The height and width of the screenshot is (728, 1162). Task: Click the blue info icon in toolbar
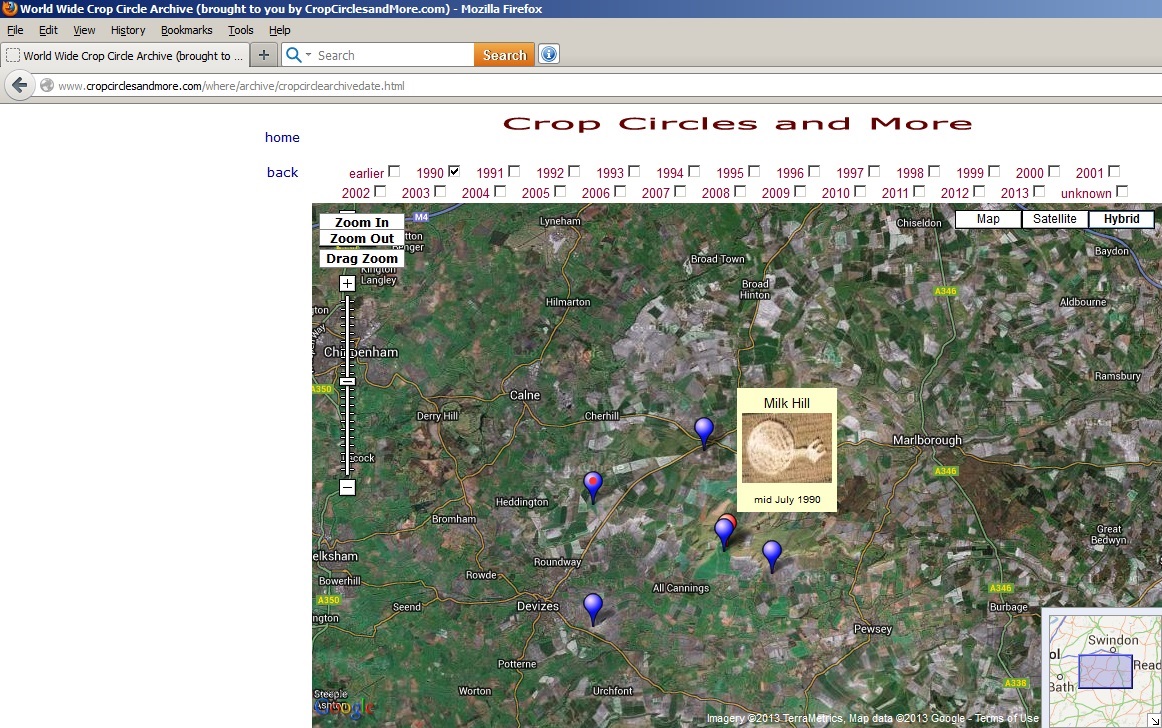549,55
